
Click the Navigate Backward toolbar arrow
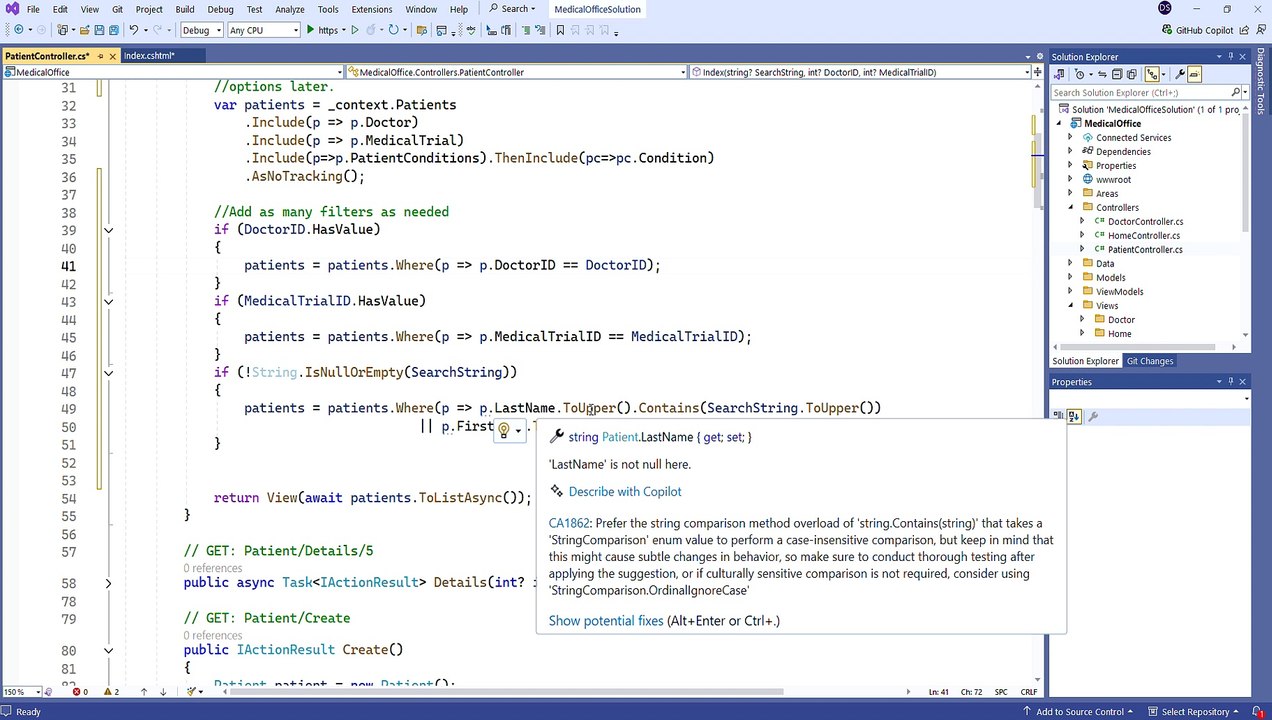coord(19,30)
